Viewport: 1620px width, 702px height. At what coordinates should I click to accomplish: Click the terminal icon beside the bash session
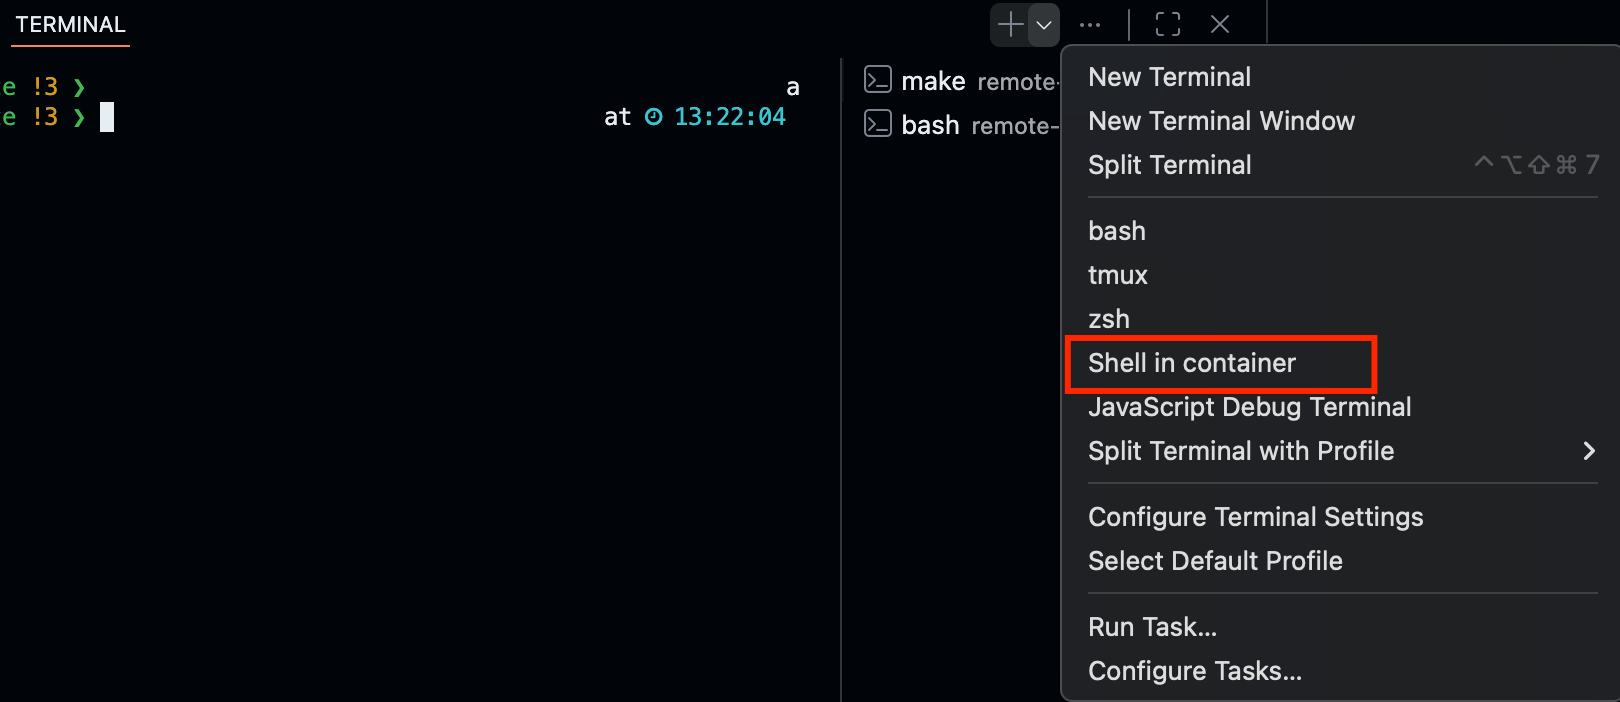(877, 124)
